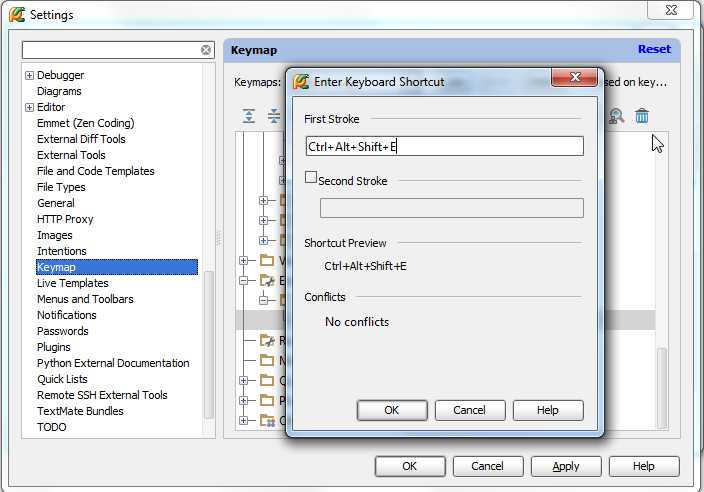Click the First Stroke input field

coord(444,146)
